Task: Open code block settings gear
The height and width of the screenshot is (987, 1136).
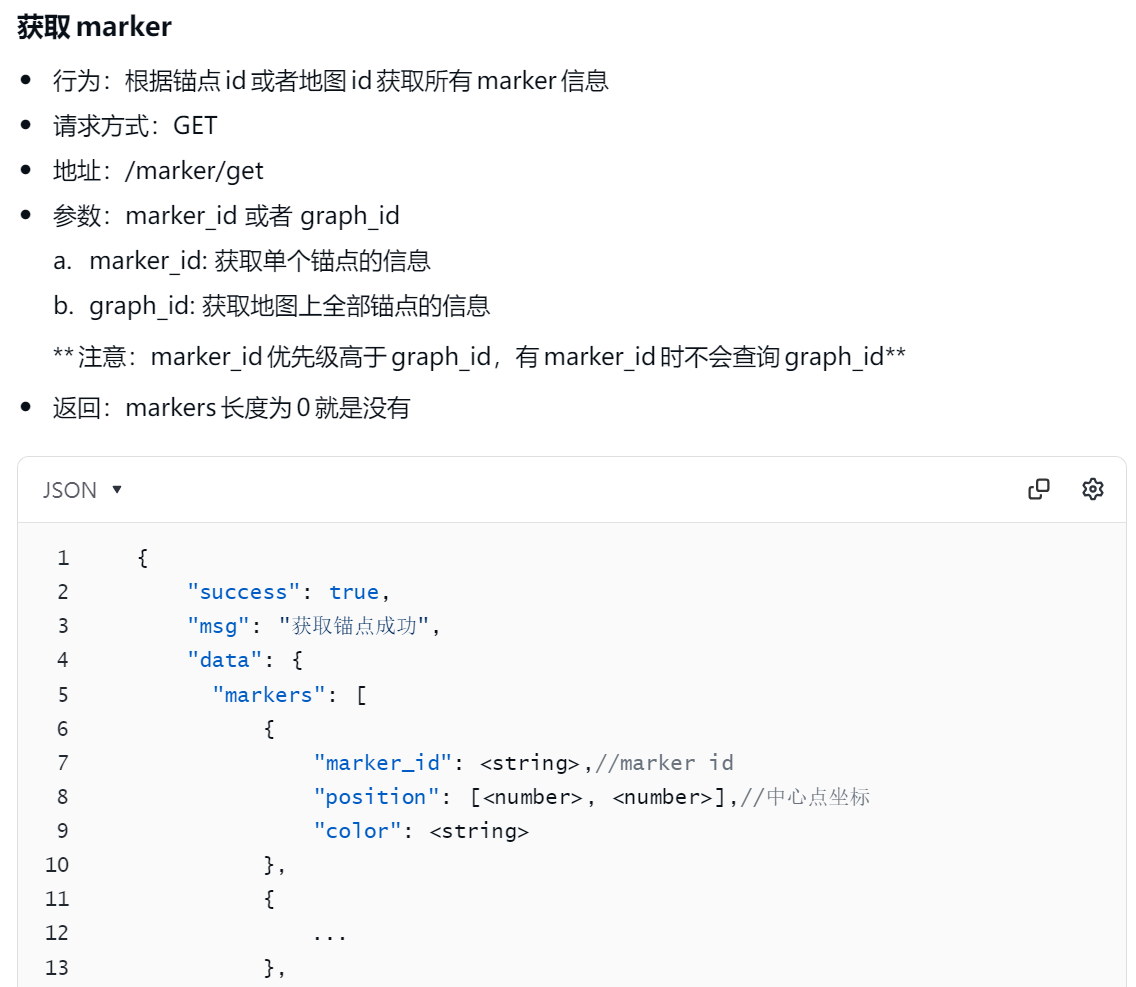Action: pos(1093,489)
